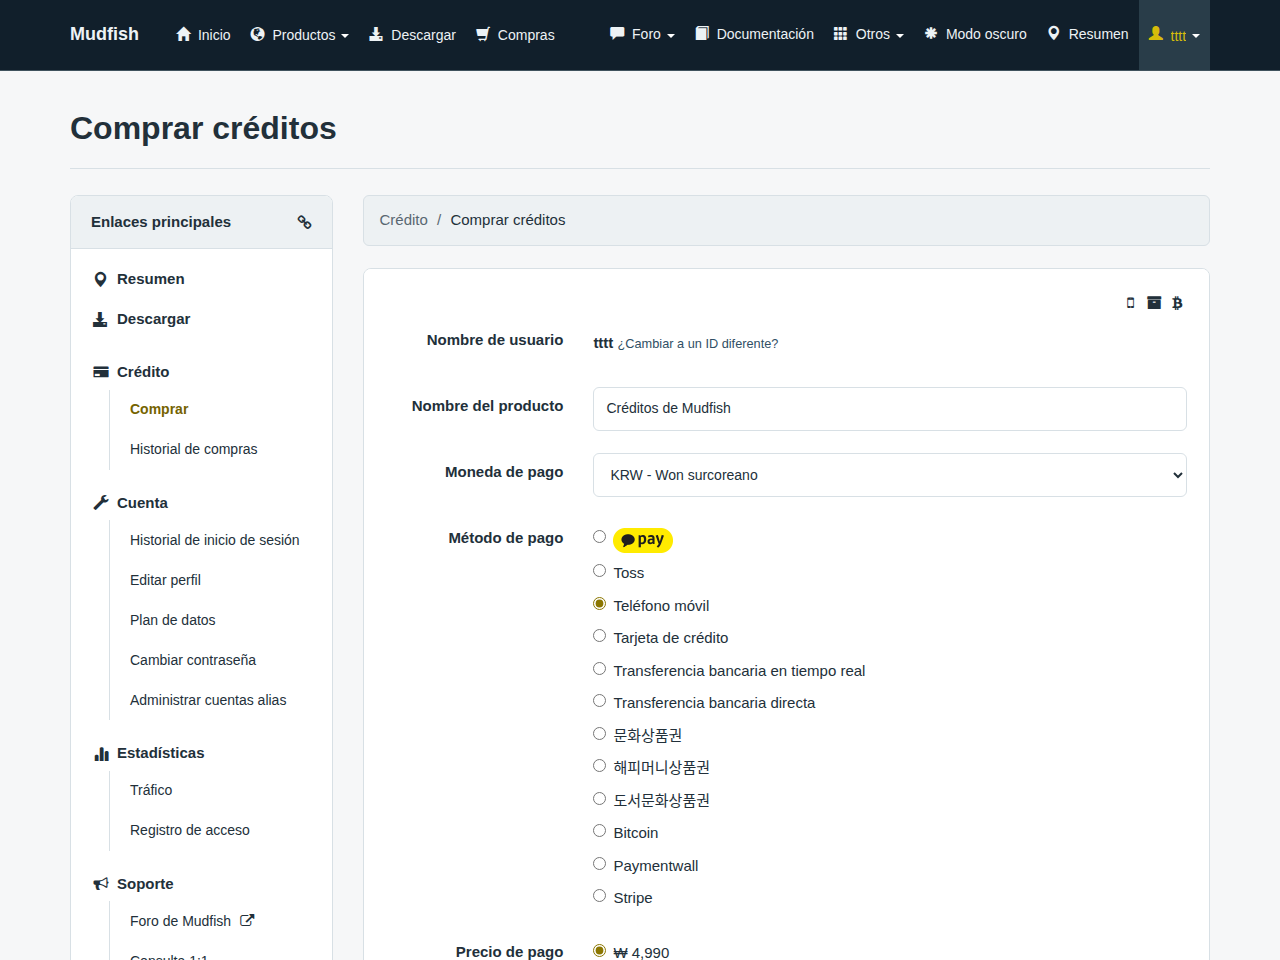
Task: Select the ₩ 4,990 price option
Action: click(x=600, y=950)
